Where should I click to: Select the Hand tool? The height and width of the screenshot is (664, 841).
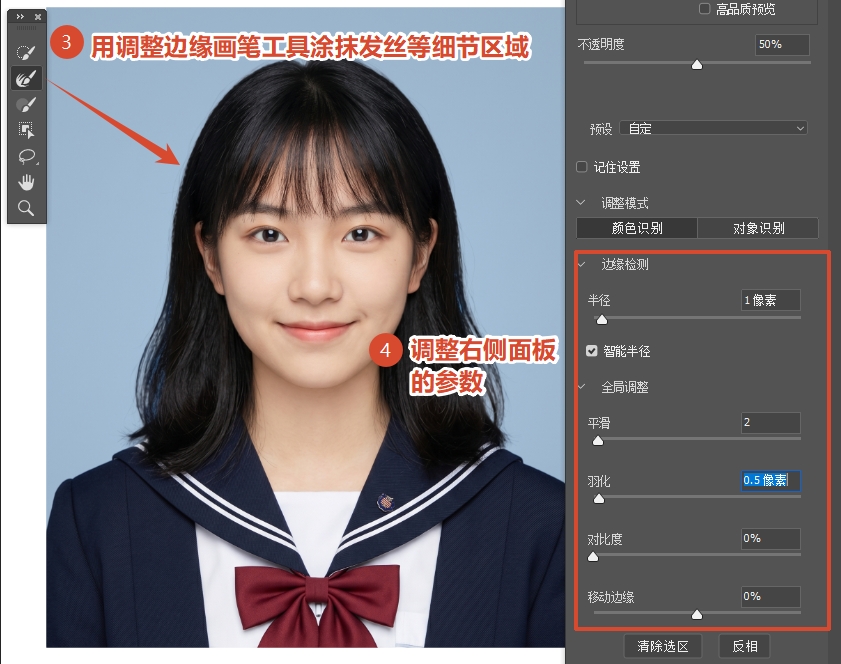click(27, 181)
